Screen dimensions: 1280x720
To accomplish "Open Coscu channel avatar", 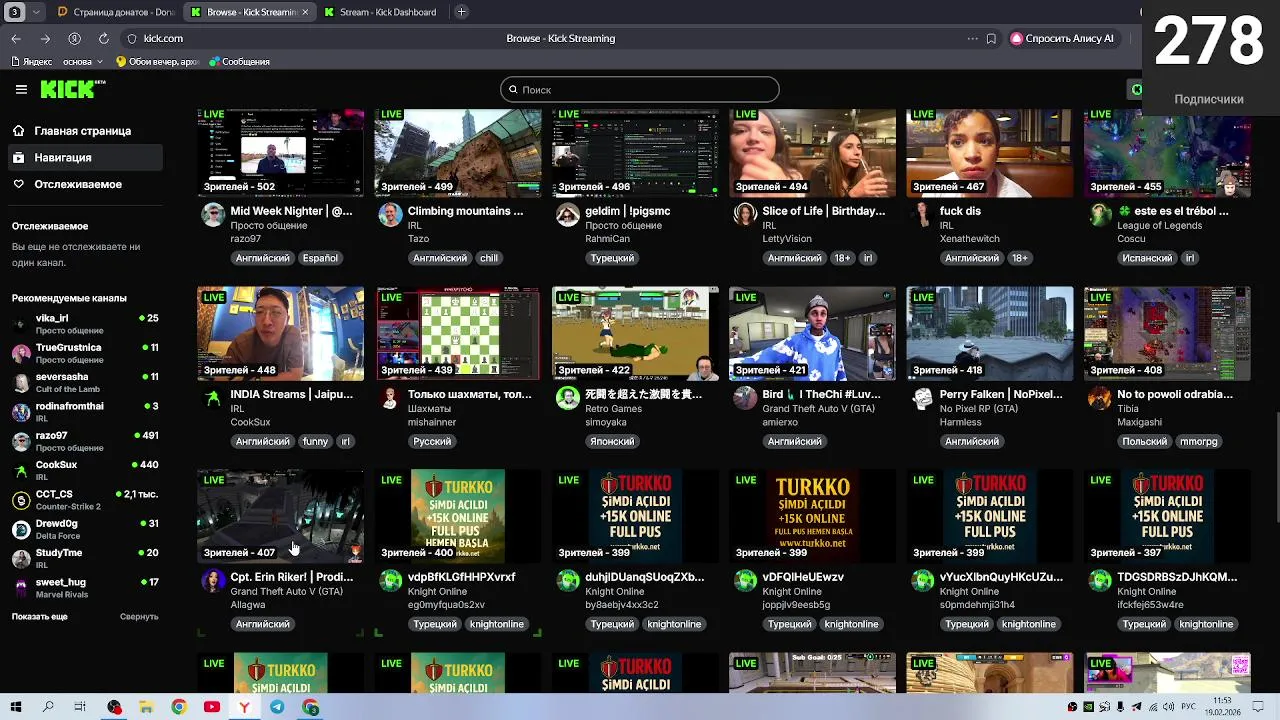I will 1100,215.
